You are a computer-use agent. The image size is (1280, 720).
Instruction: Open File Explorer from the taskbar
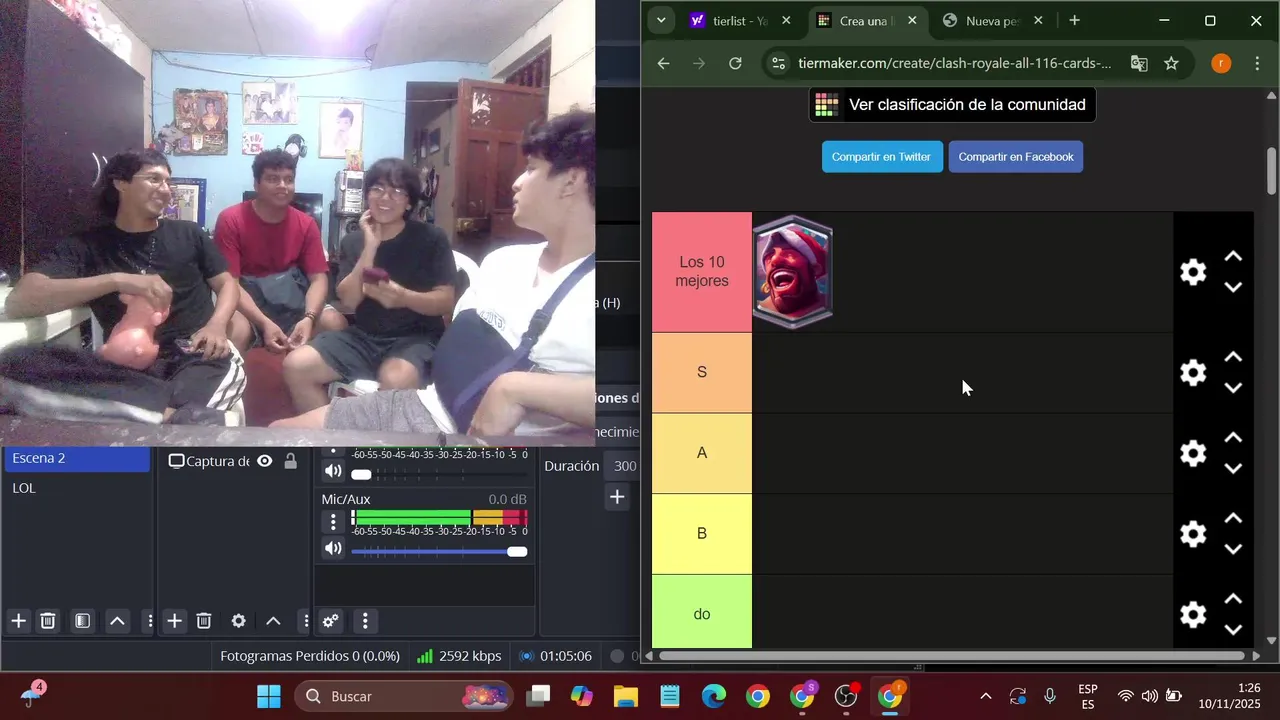(625, 696)
